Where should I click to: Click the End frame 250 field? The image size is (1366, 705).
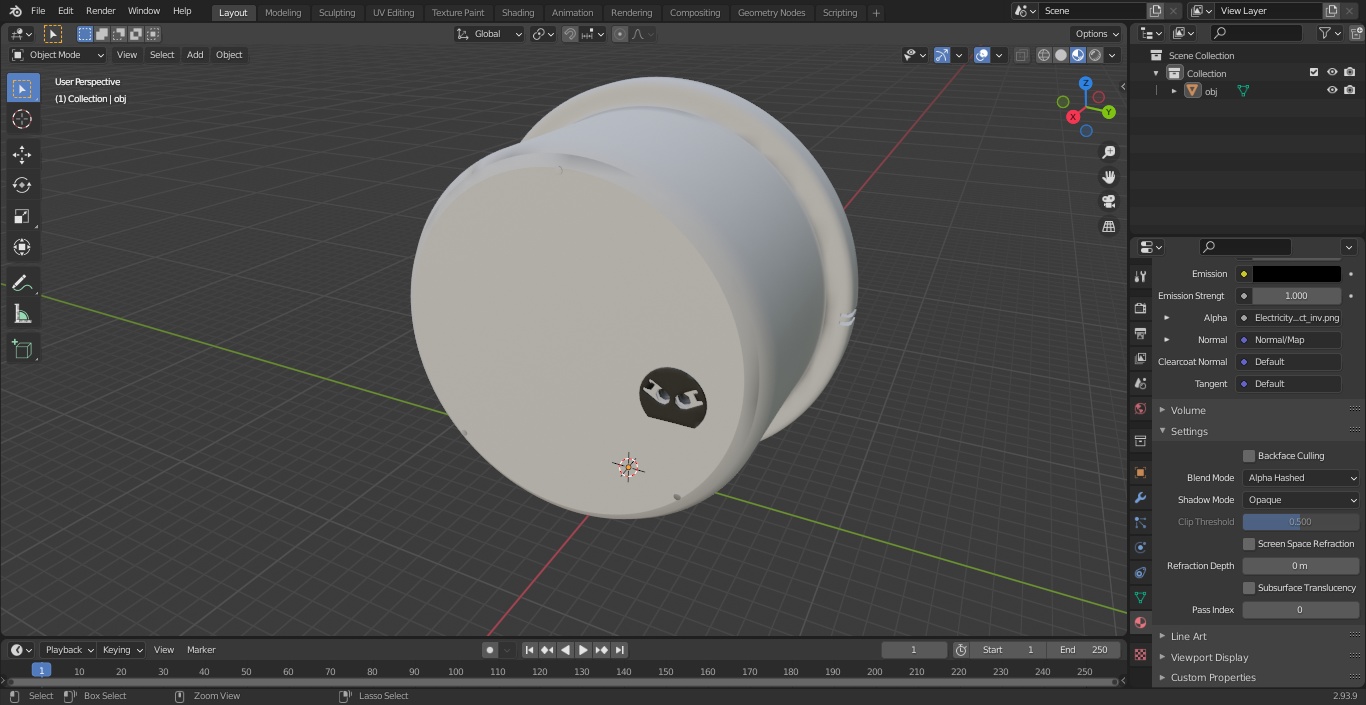[x=1084, y=650]
